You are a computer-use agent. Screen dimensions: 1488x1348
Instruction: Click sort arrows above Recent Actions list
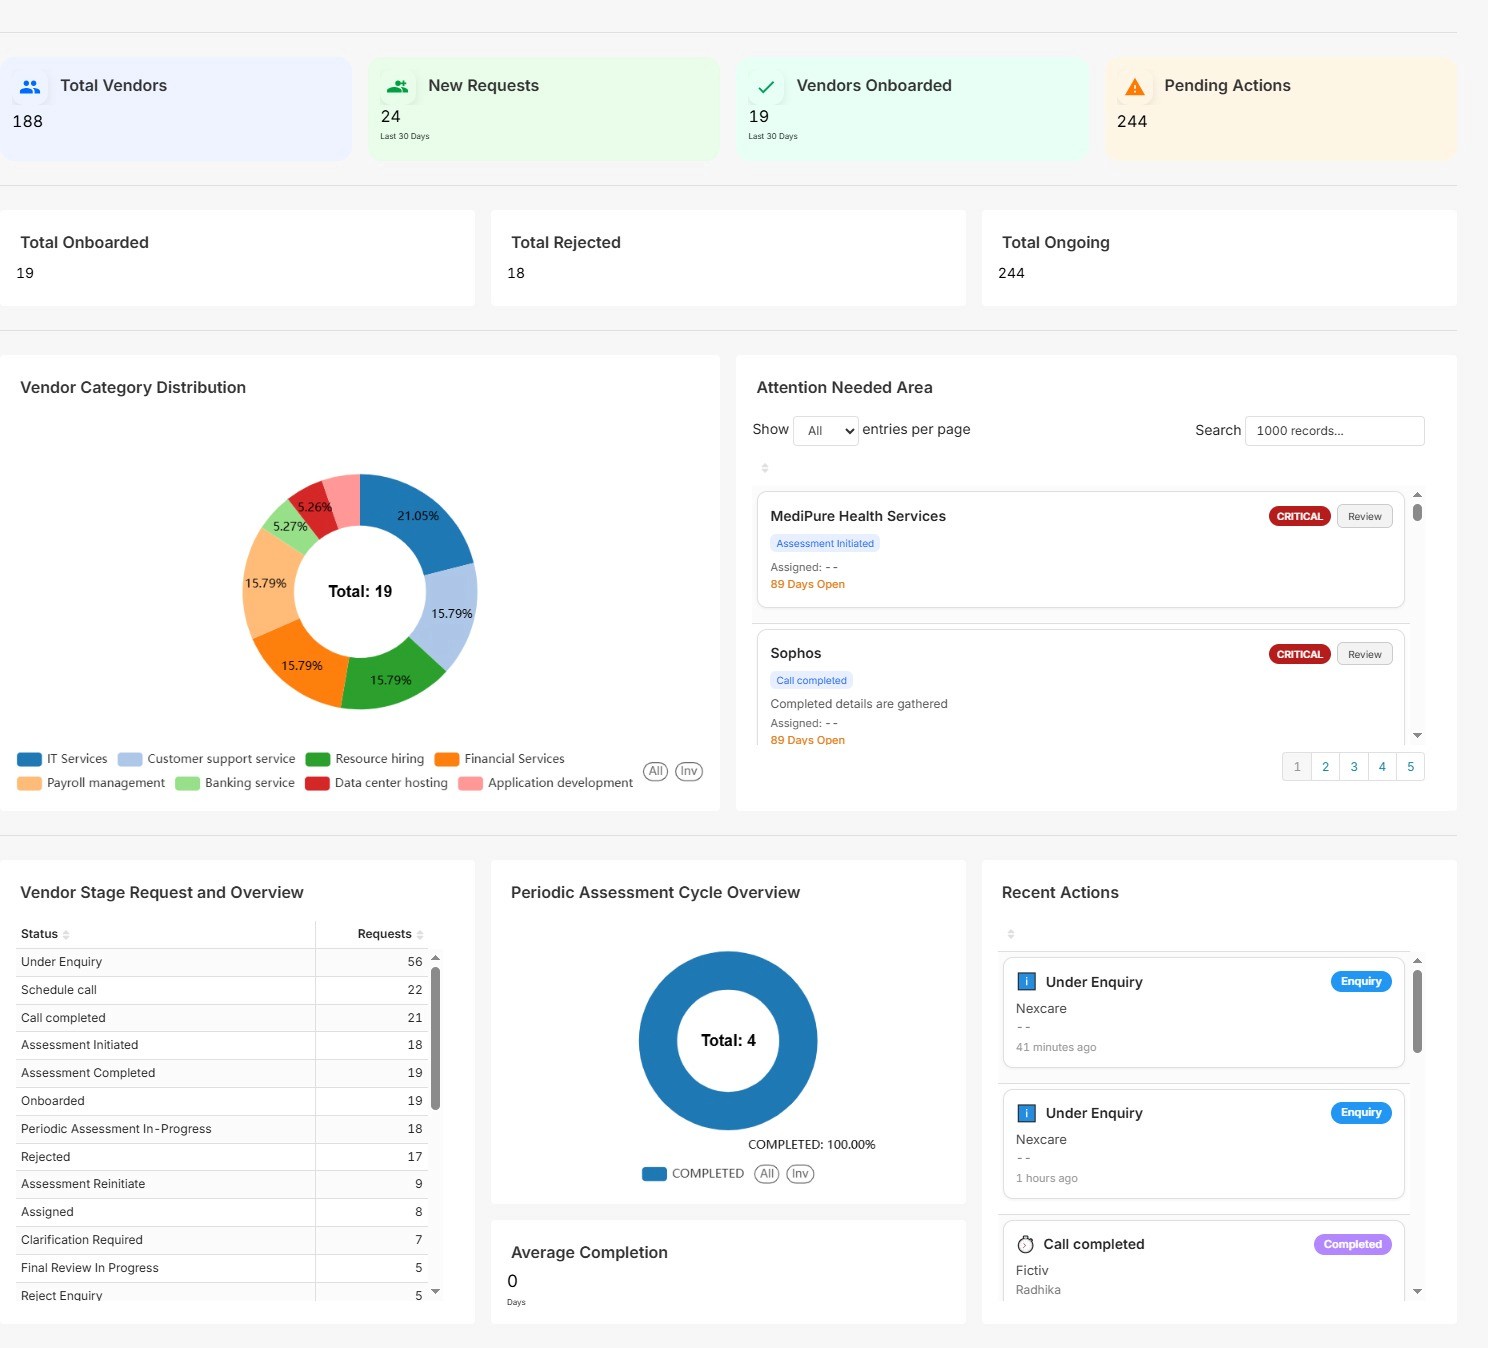tap(1011, 934)
